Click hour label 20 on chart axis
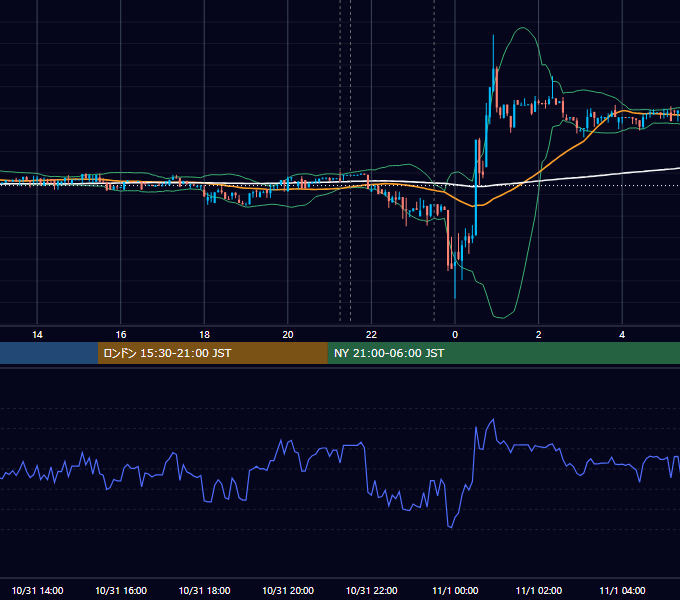This screenshot has width=680, height=600. [288, 335]
